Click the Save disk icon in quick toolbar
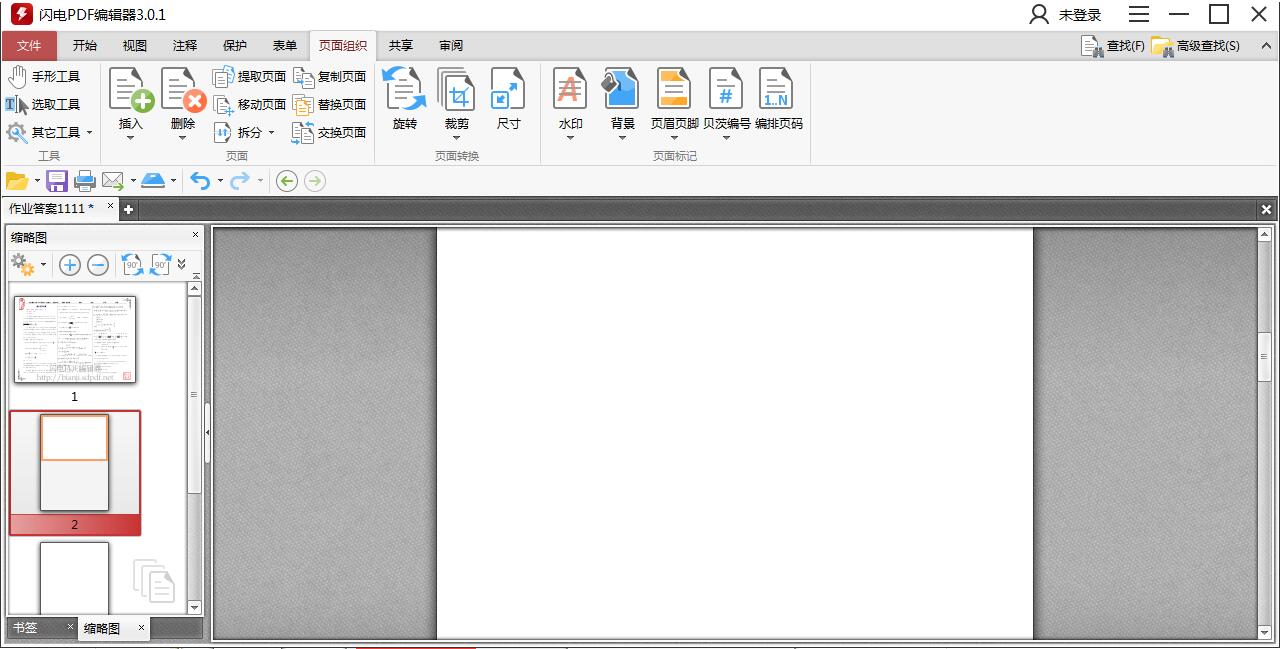This screenshot has width=1281, height=649. click(x=57, y=181)
